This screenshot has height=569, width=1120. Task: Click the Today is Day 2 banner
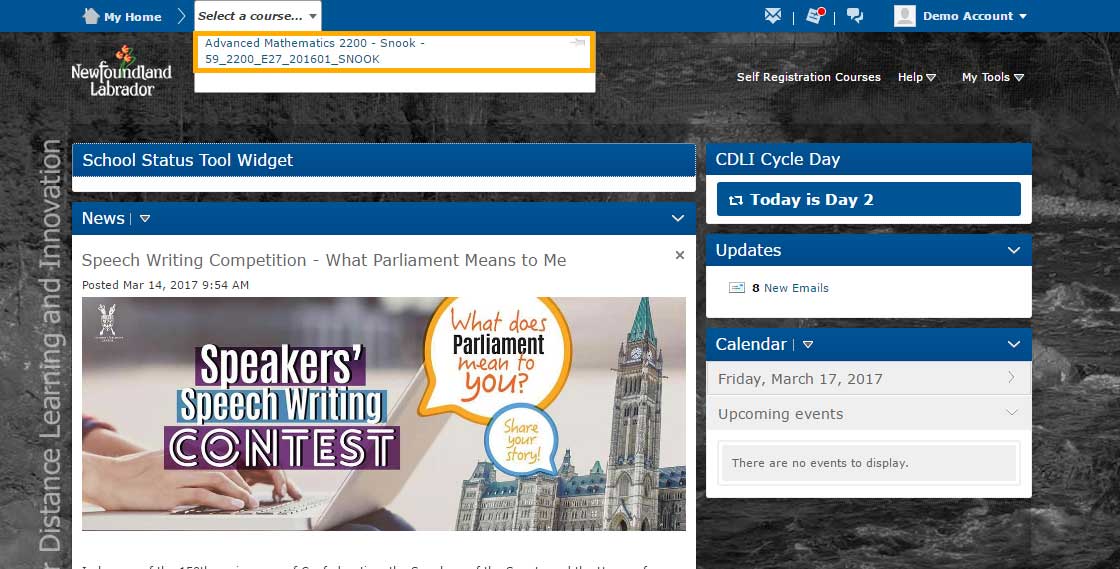(869, 199)
